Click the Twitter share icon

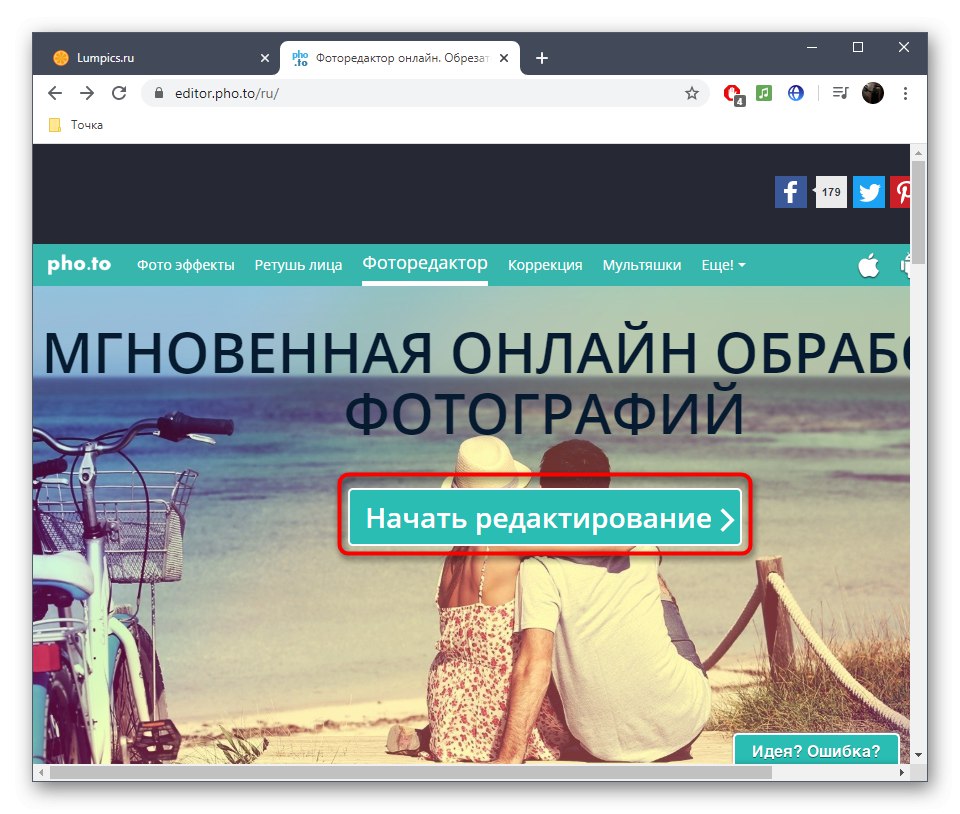[868, 191]
